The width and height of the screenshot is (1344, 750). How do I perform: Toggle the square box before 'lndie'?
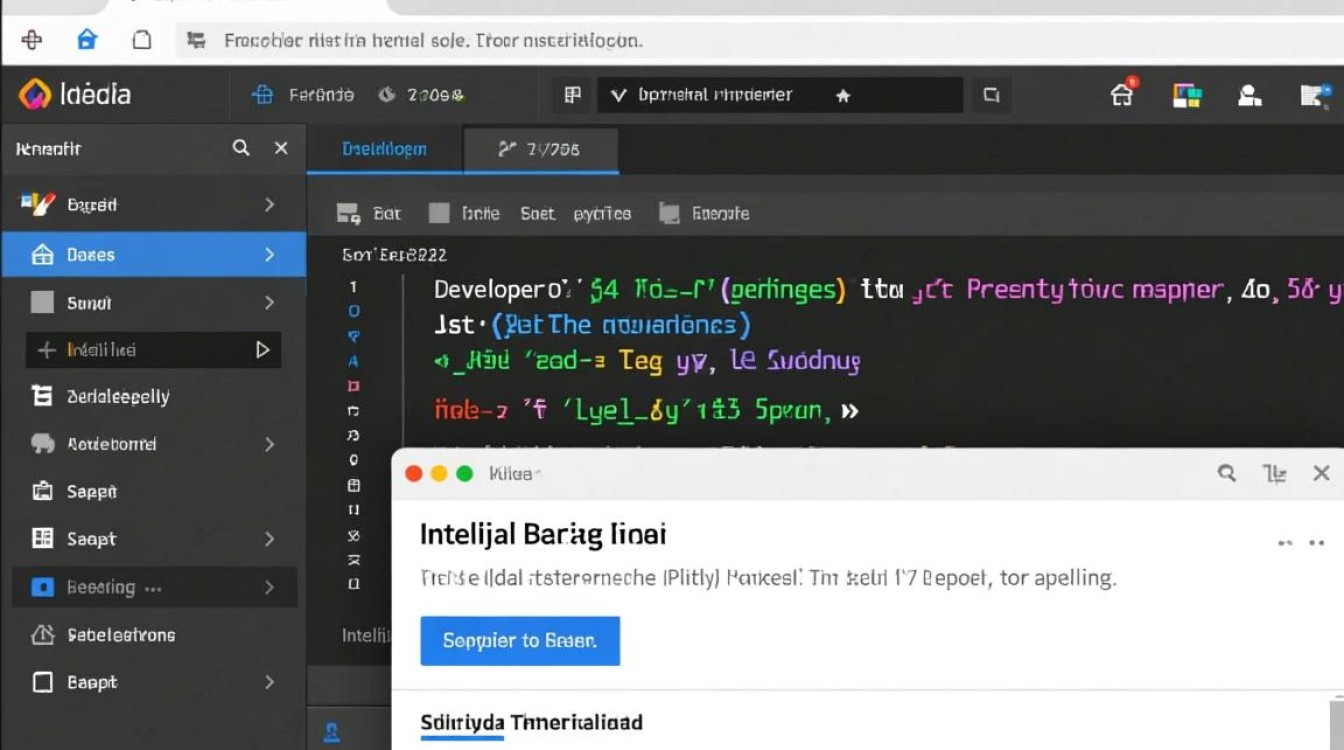(439, 213)
